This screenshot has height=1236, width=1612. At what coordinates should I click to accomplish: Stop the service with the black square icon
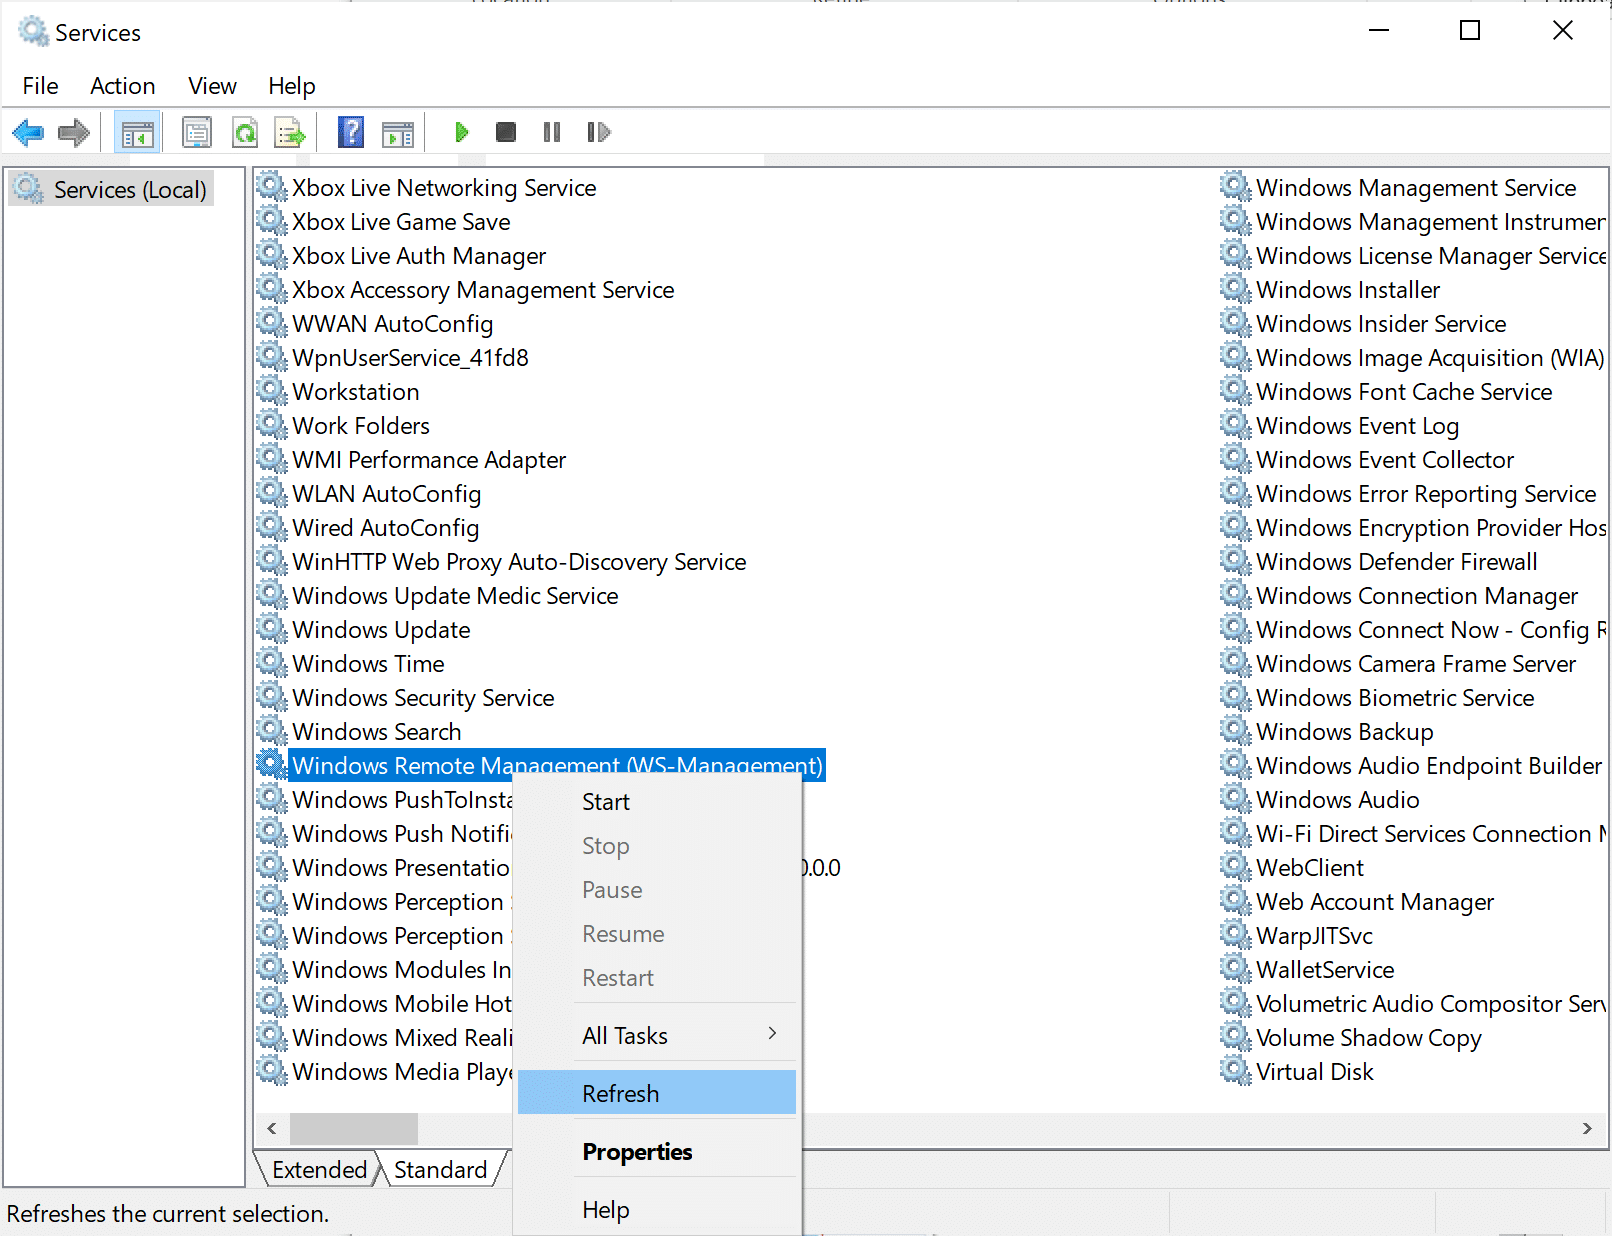(506, 131)
